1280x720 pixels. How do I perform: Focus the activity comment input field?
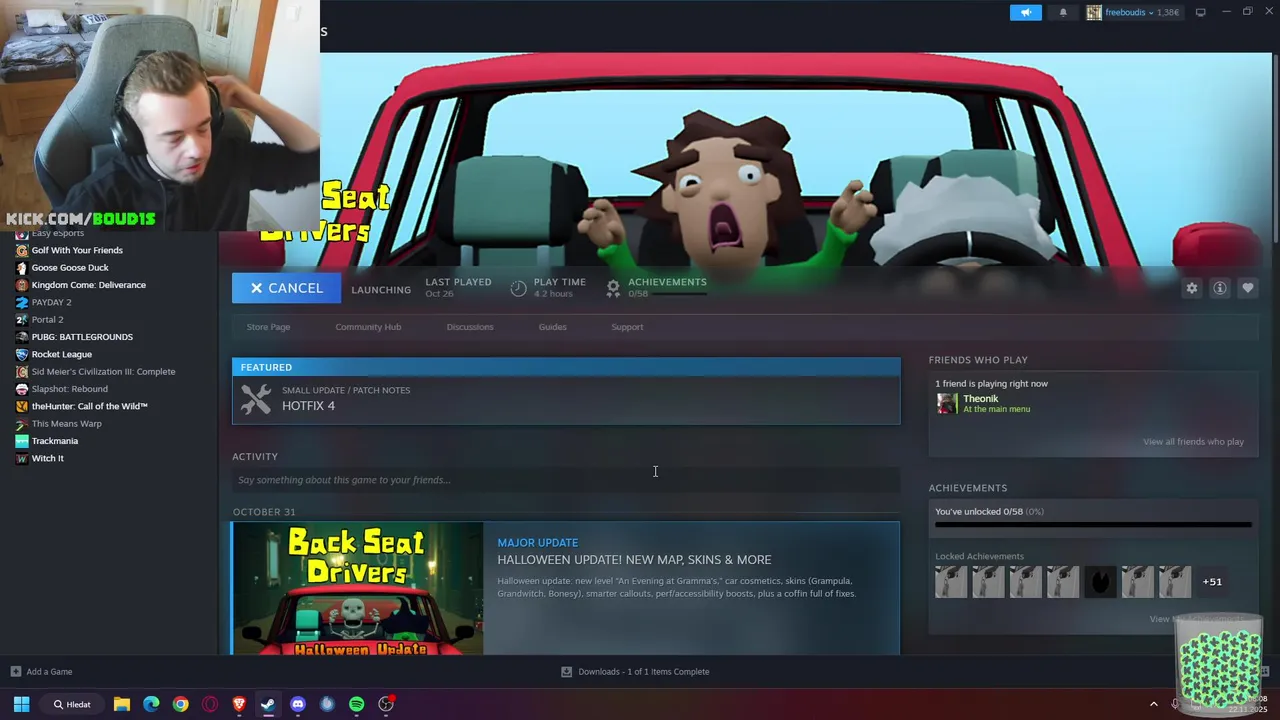tap(566, 480)
